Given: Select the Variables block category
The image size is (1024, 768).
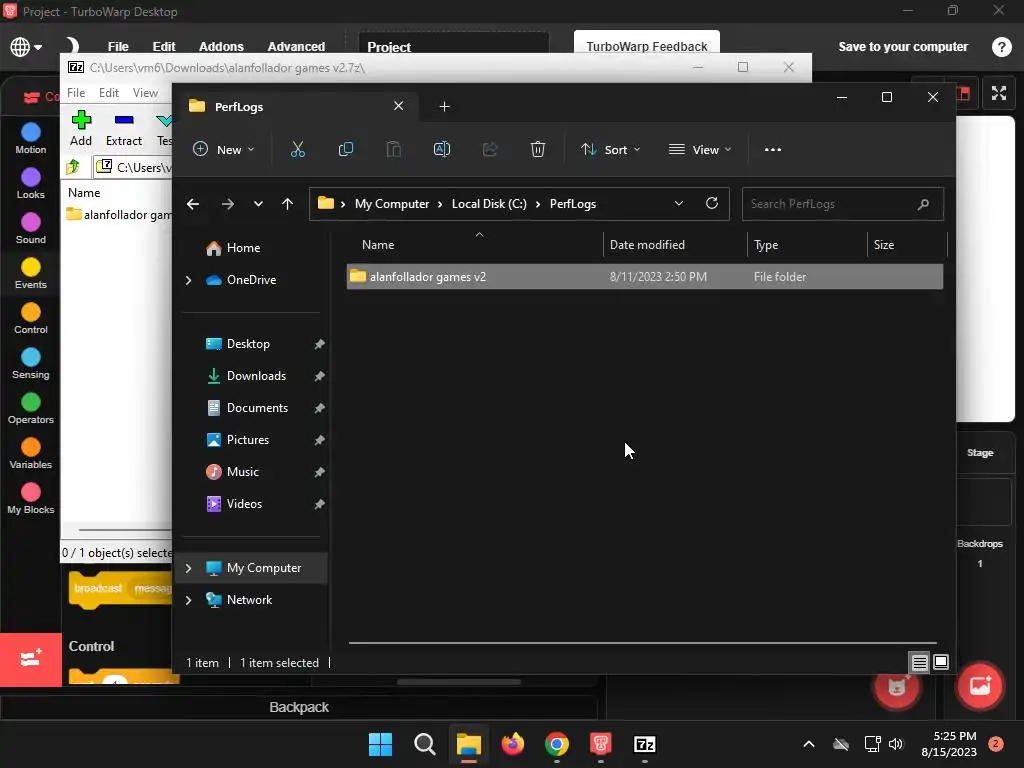Looking at the screenshot, I should point(31,454).
